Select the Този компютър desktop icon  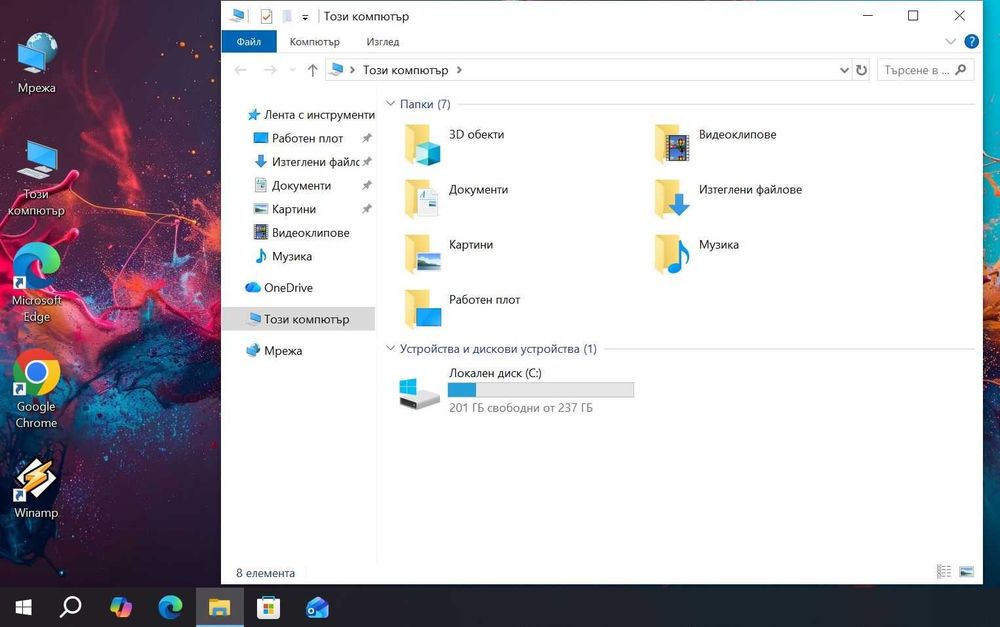(36, 179)
